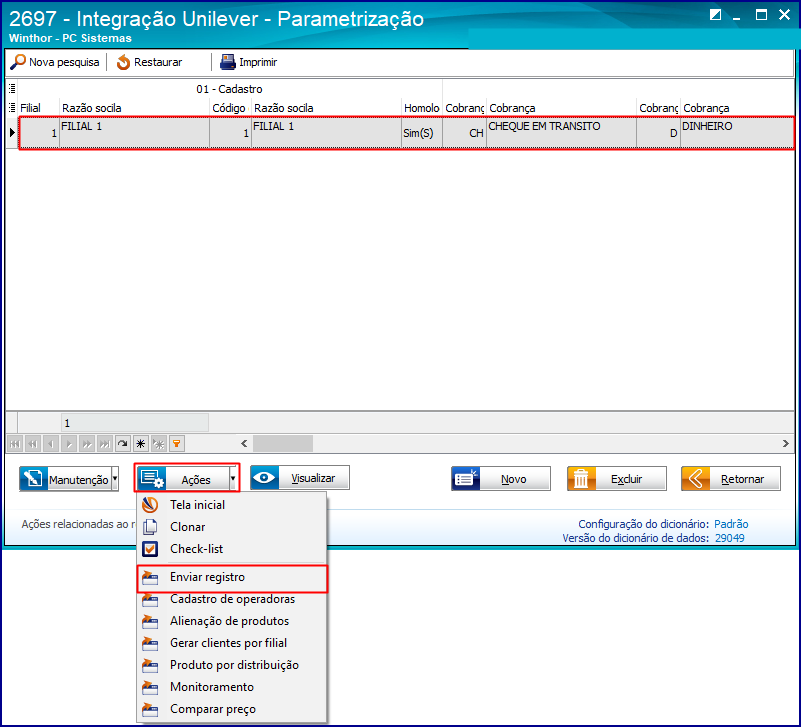Click the Homolo column header

(422, 108)
